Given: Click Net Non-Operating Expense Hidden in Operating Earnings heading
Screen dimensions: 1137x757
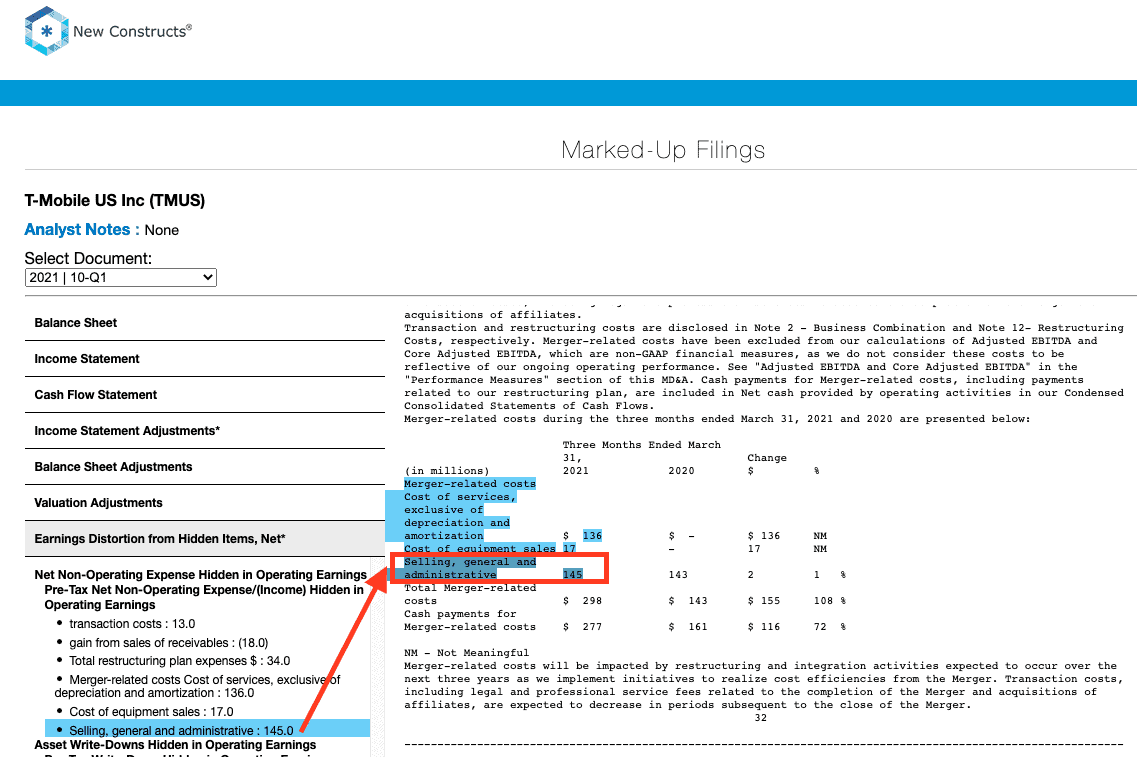Looking at the screenshot, I should 200,575.
